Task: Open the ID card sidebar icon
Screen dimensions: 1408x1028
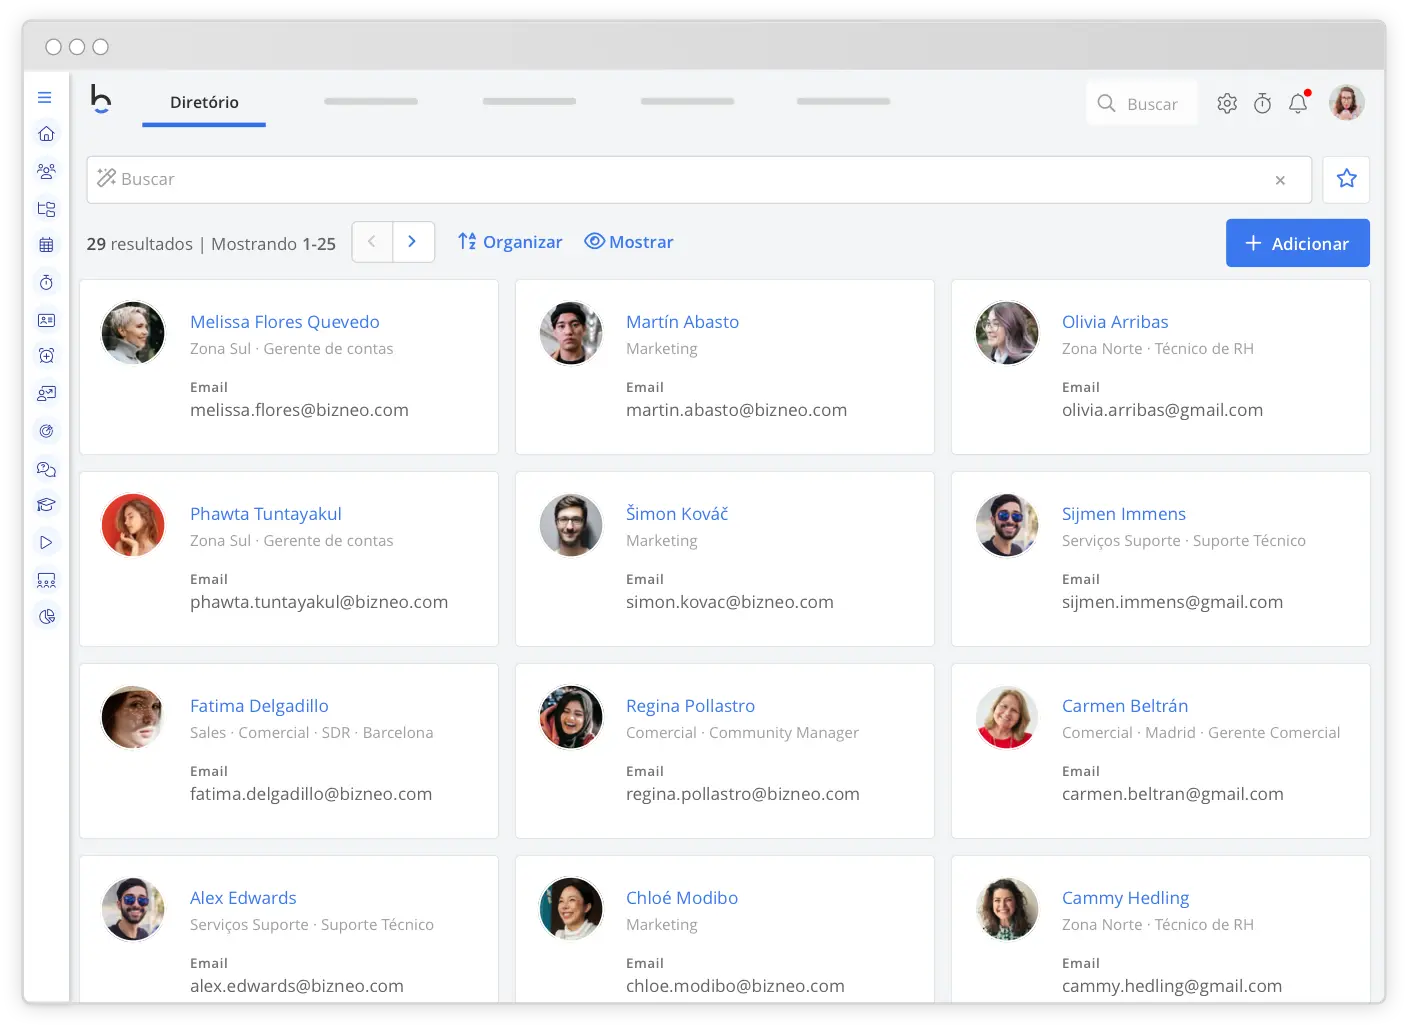Action: (x=46, y=320)
